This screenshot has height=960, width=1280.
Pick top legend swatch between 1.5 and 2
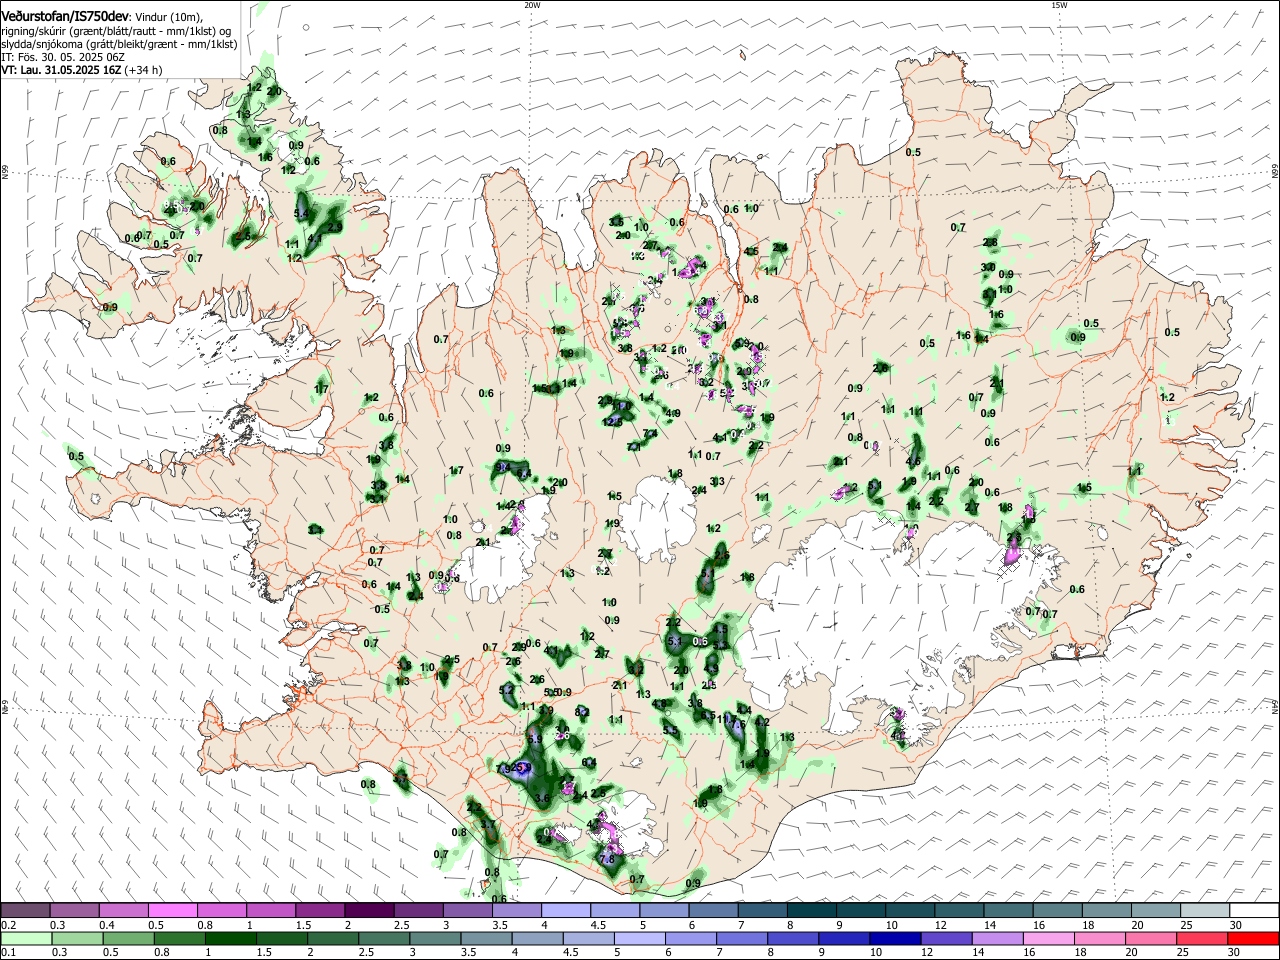[320, 911]
